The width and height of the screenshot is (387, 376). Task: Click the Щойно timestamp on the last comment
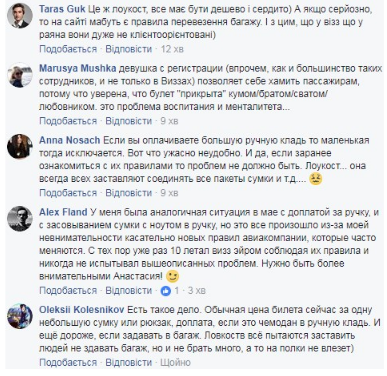pos(175,362)
